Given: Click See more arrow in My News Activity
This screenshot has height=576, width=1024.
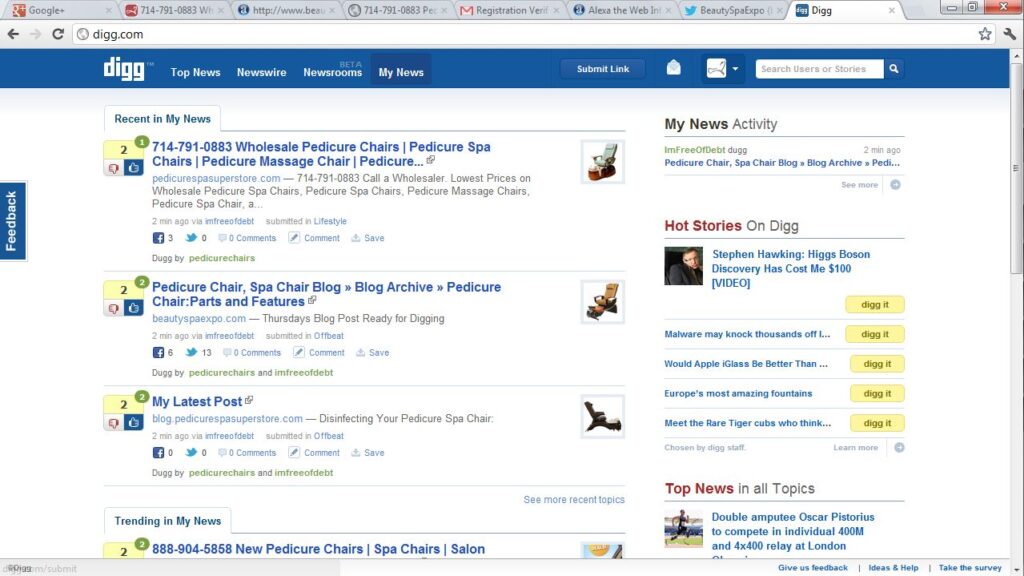Looking at the screenshot, I should [x=895, y=185].
